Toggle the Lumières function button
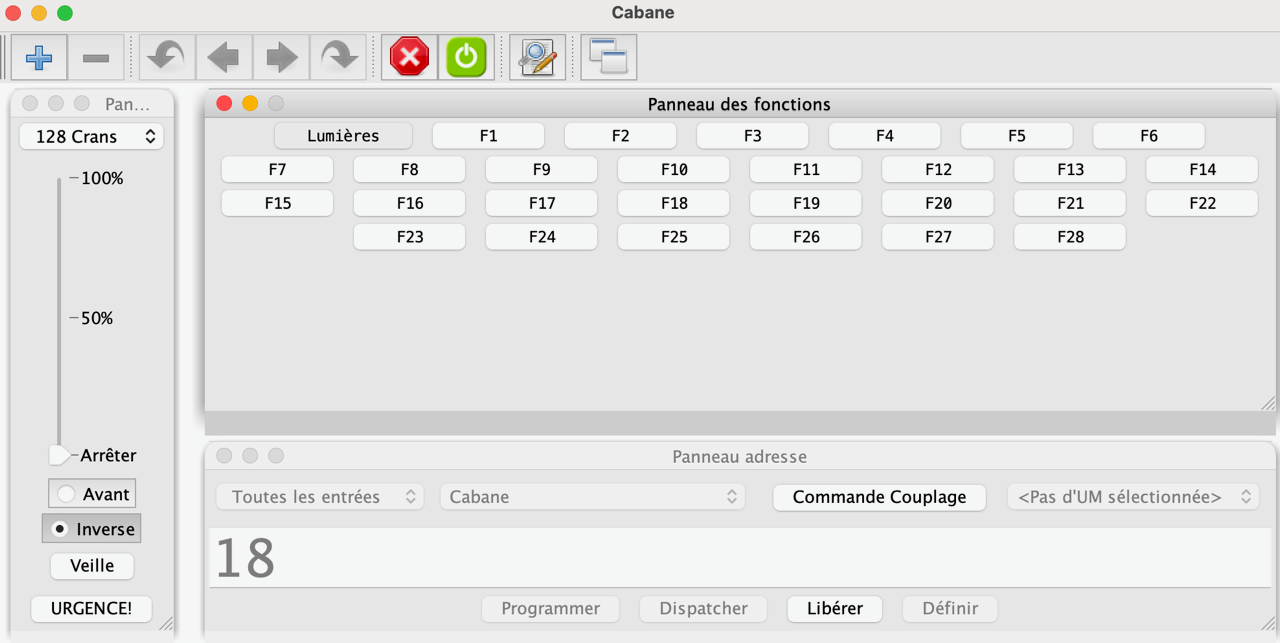The width and height of the screenshot is (1280, 643). pyautogui.click(x=343, y=136)
